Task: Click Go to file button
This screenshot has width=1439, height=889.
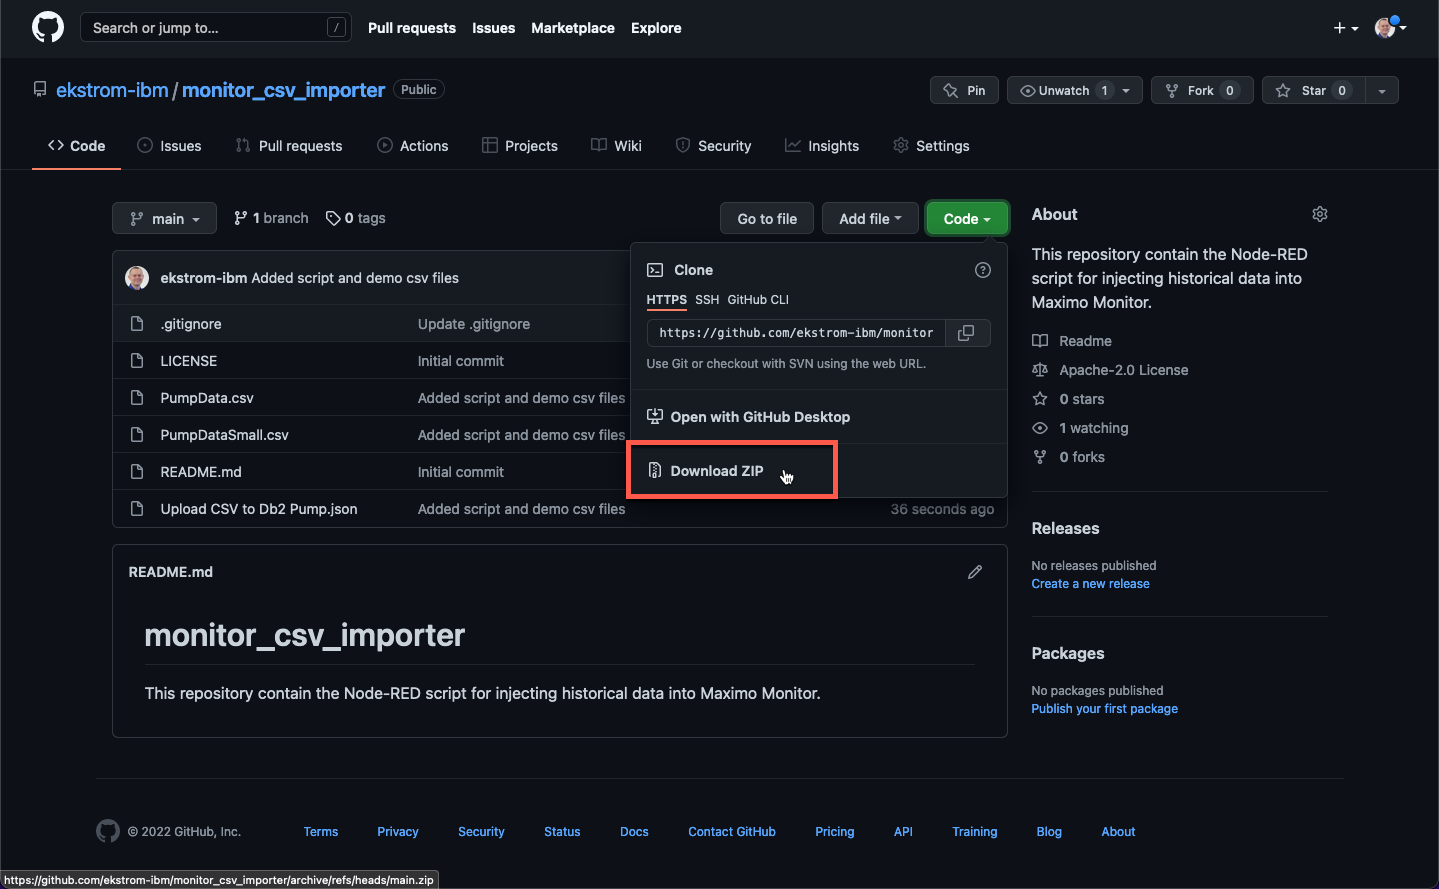Action: click(767, 218)
